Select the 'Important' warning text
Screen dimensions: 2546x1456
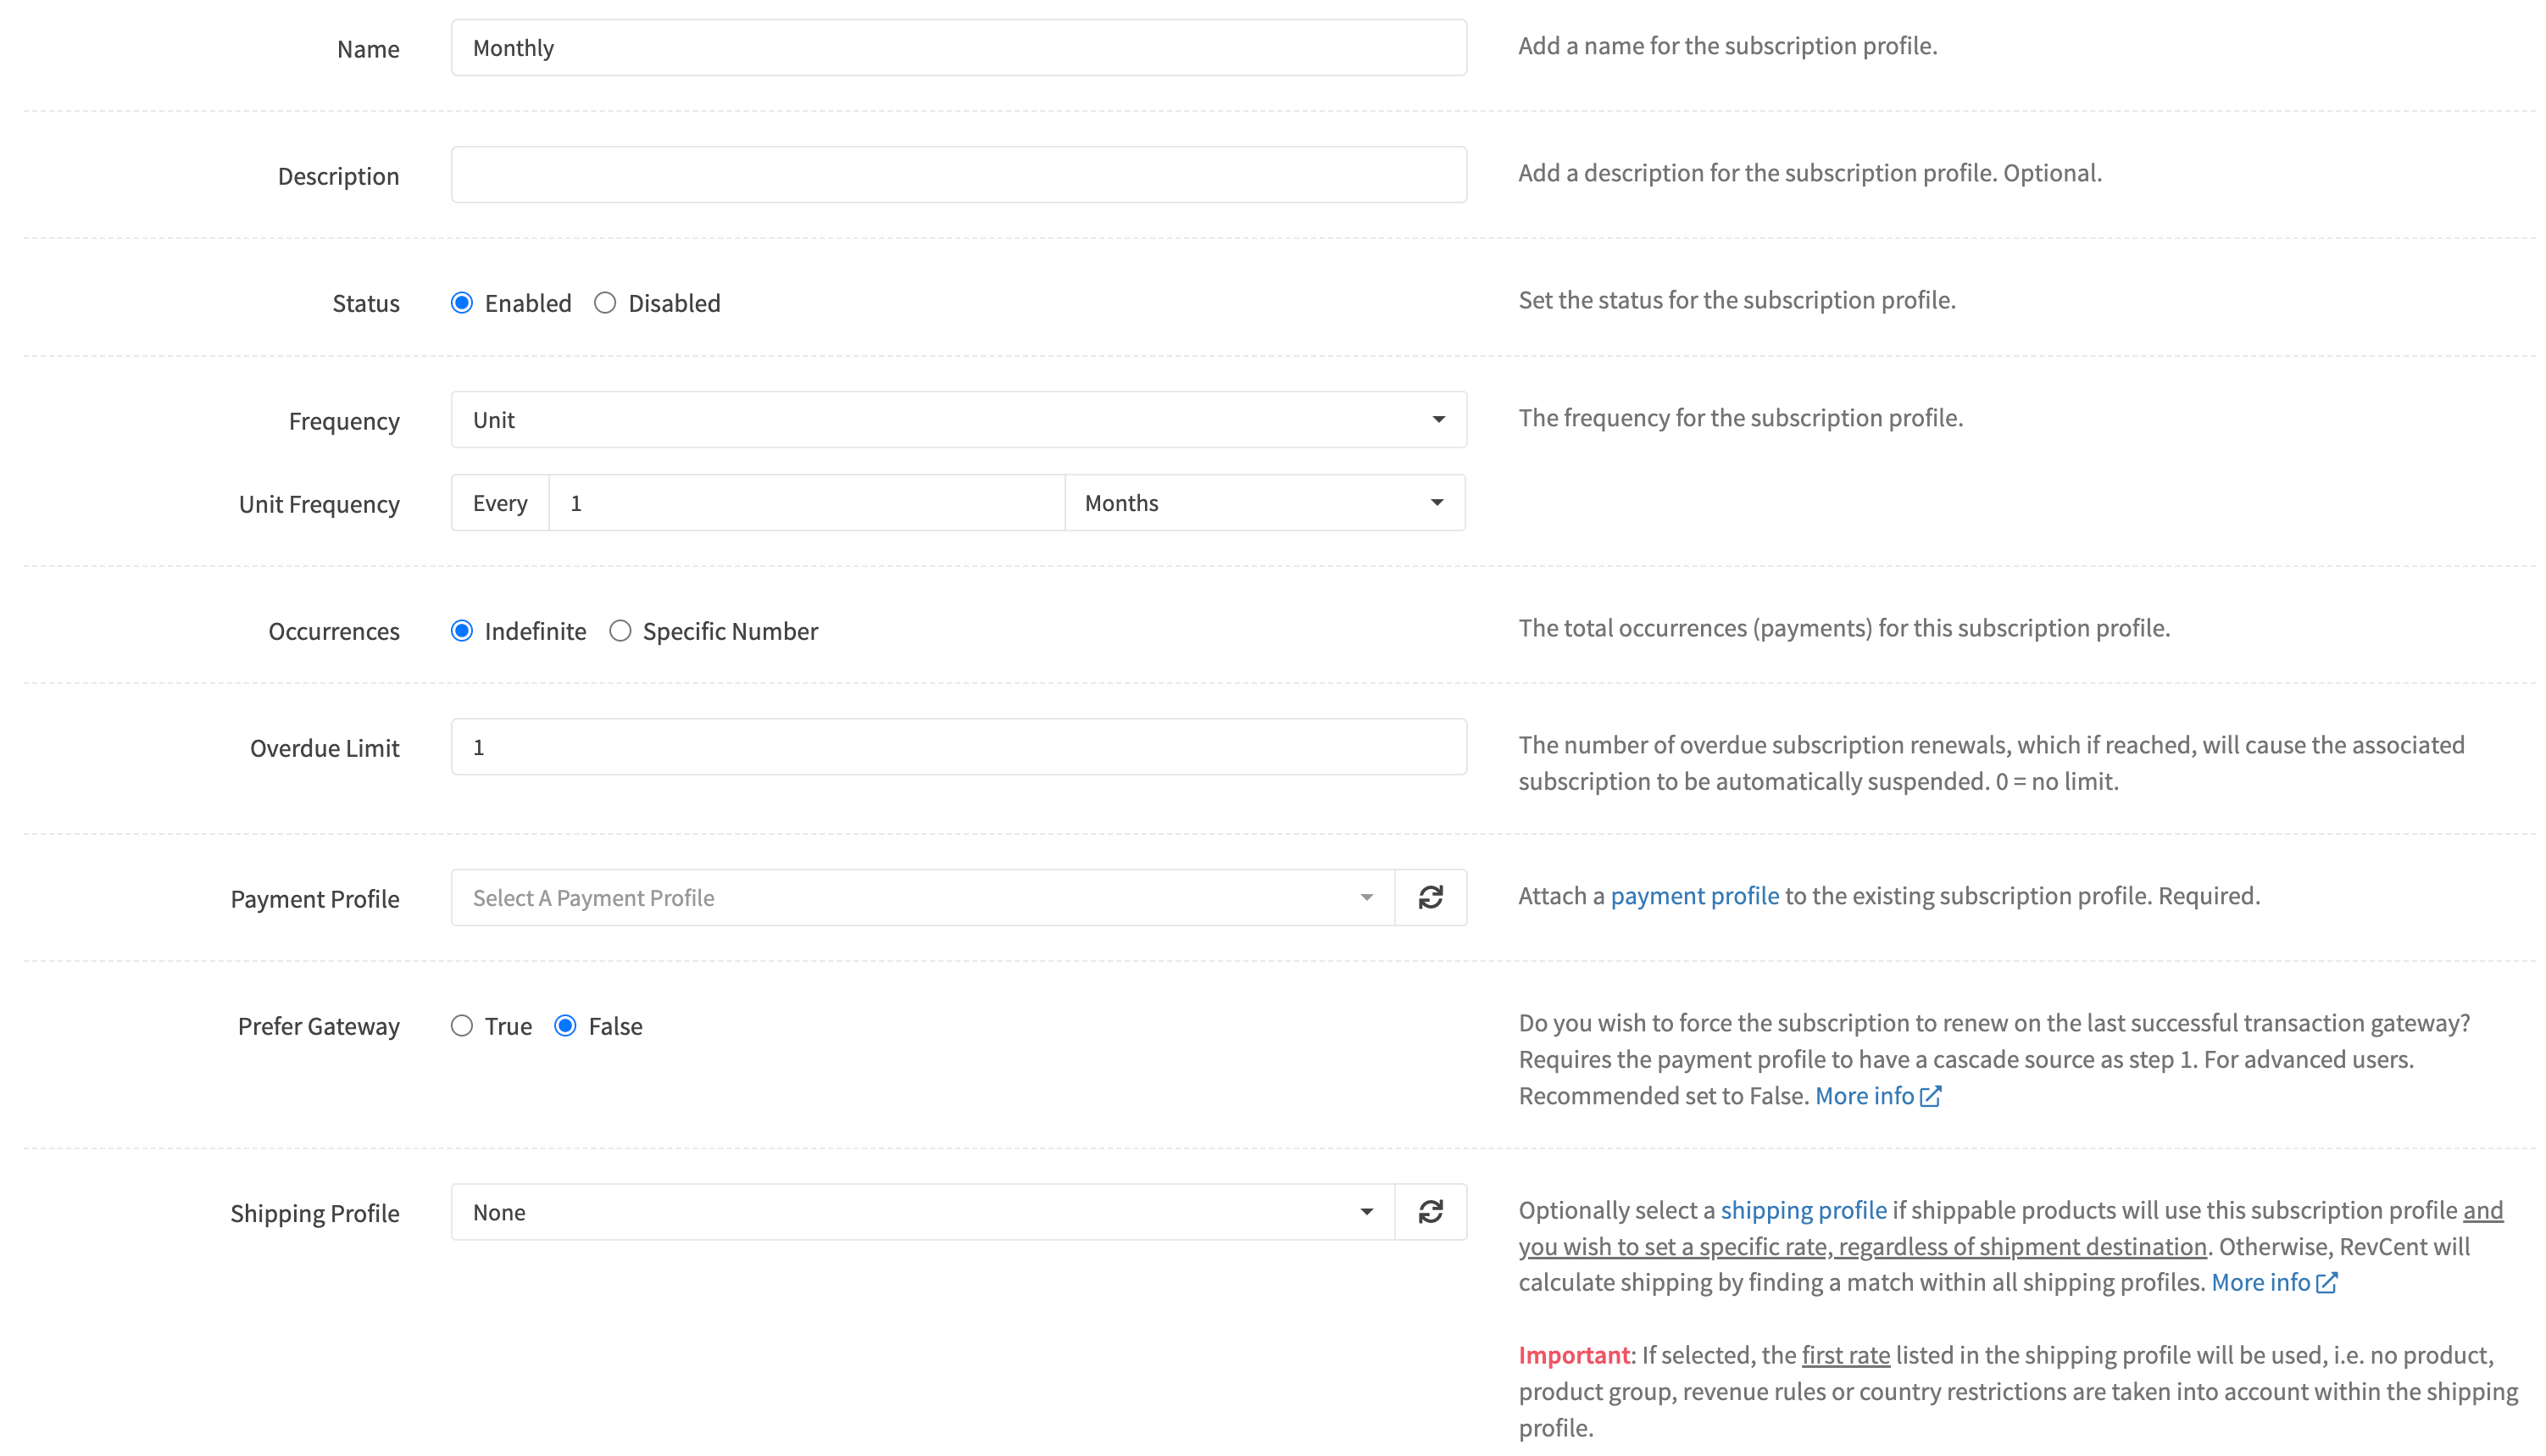pyautogui.click(x=1574, y=1355)
